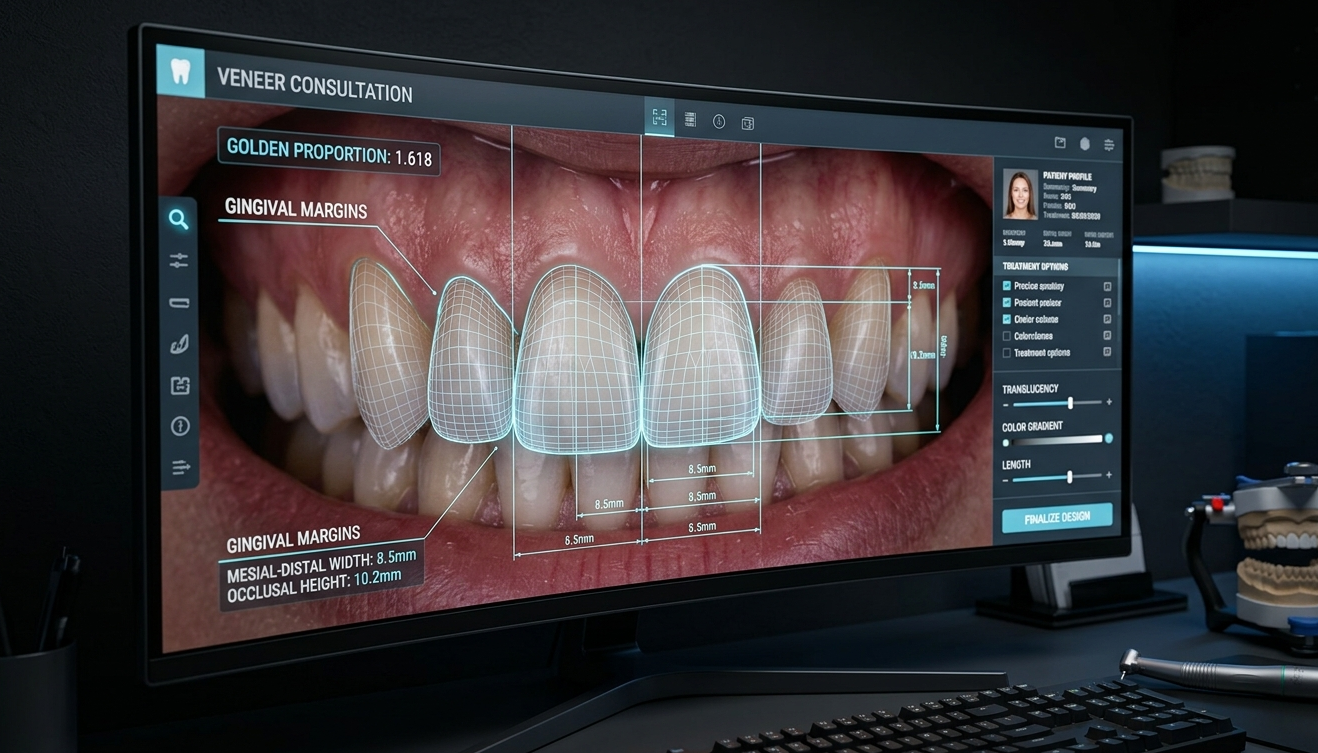Open the list view icon in the top toolbar
The width and height of the screenshot is (1318, 753).
pyautogui.click(x=690, y=120)
